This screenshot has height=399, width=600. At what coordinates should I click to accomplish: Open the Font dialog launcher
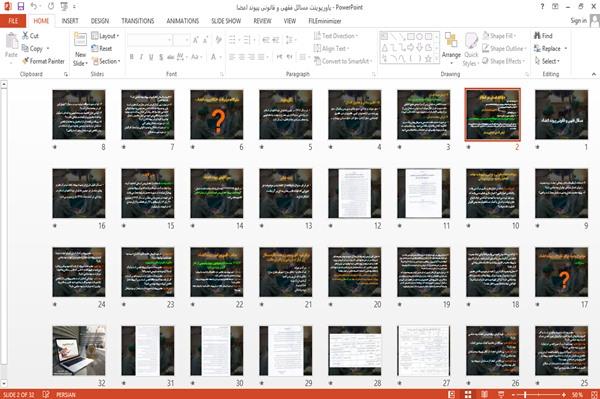[x=222, y=74]
